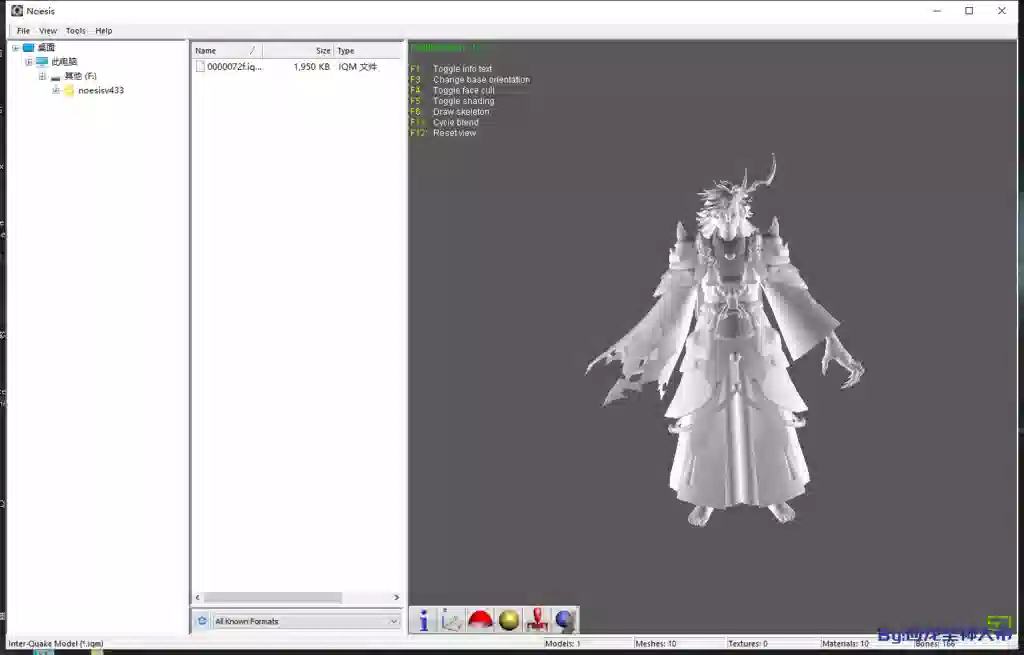Maximize the Noesis window

pyautogui.click(x=969, y=10)
